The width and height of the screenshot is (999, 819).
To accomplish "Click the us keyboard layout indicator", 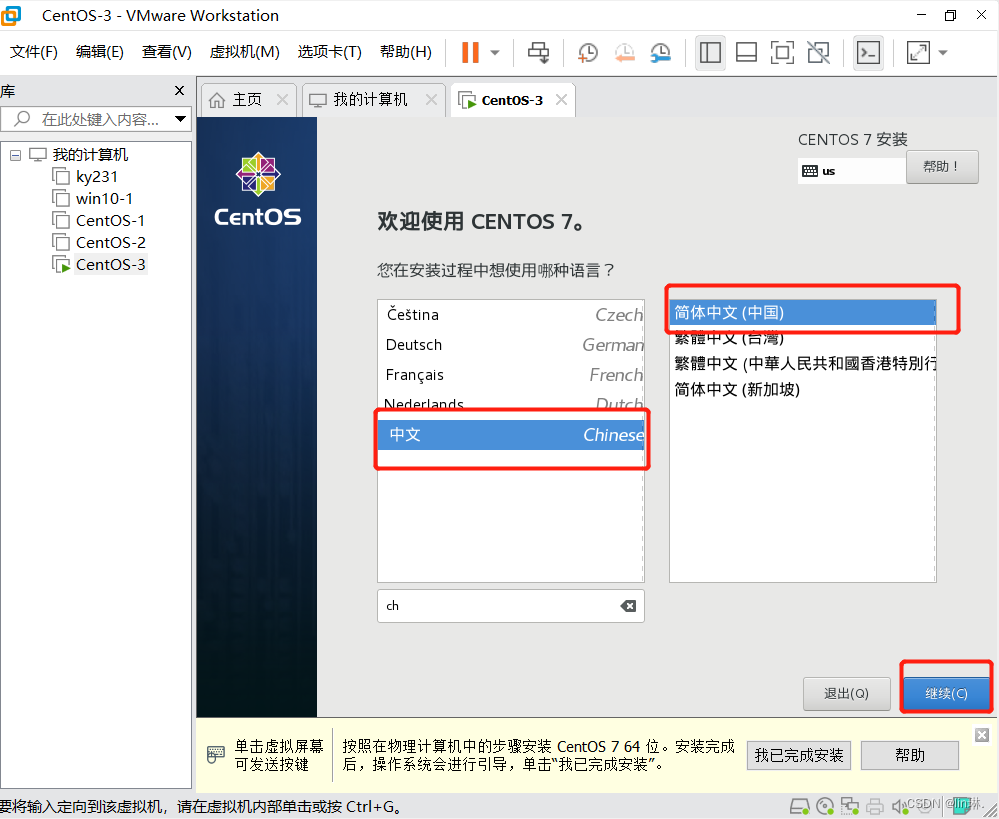I will 851,171.
